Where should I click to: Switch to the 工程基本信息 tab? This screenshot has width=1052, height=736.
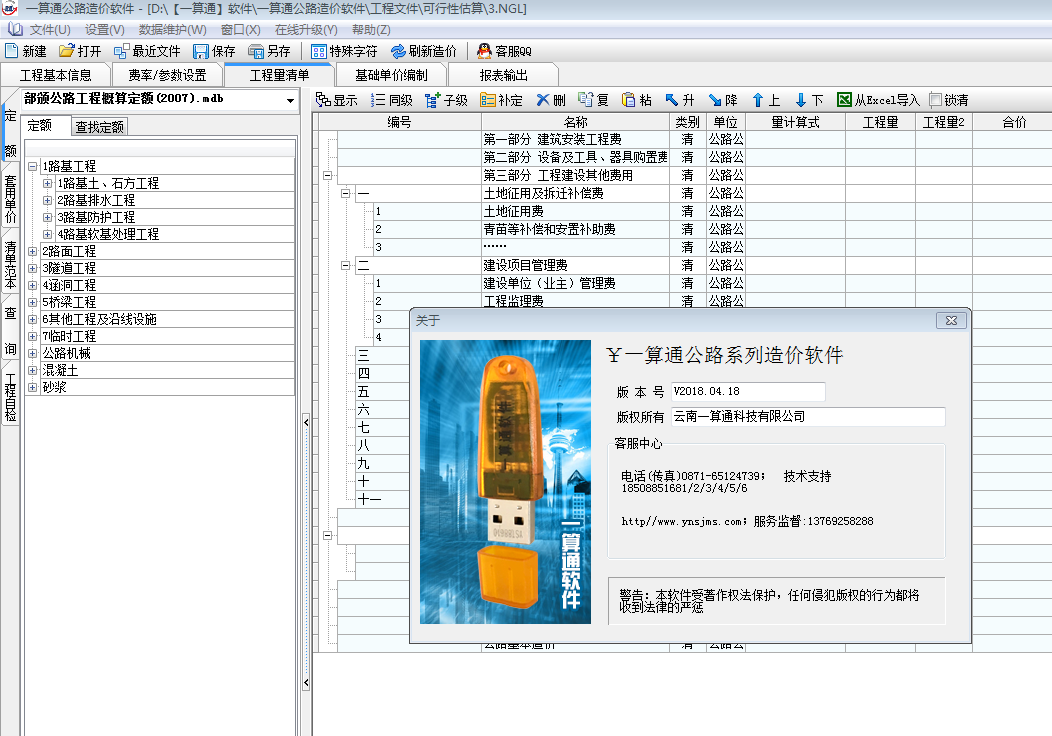(56, 75)
